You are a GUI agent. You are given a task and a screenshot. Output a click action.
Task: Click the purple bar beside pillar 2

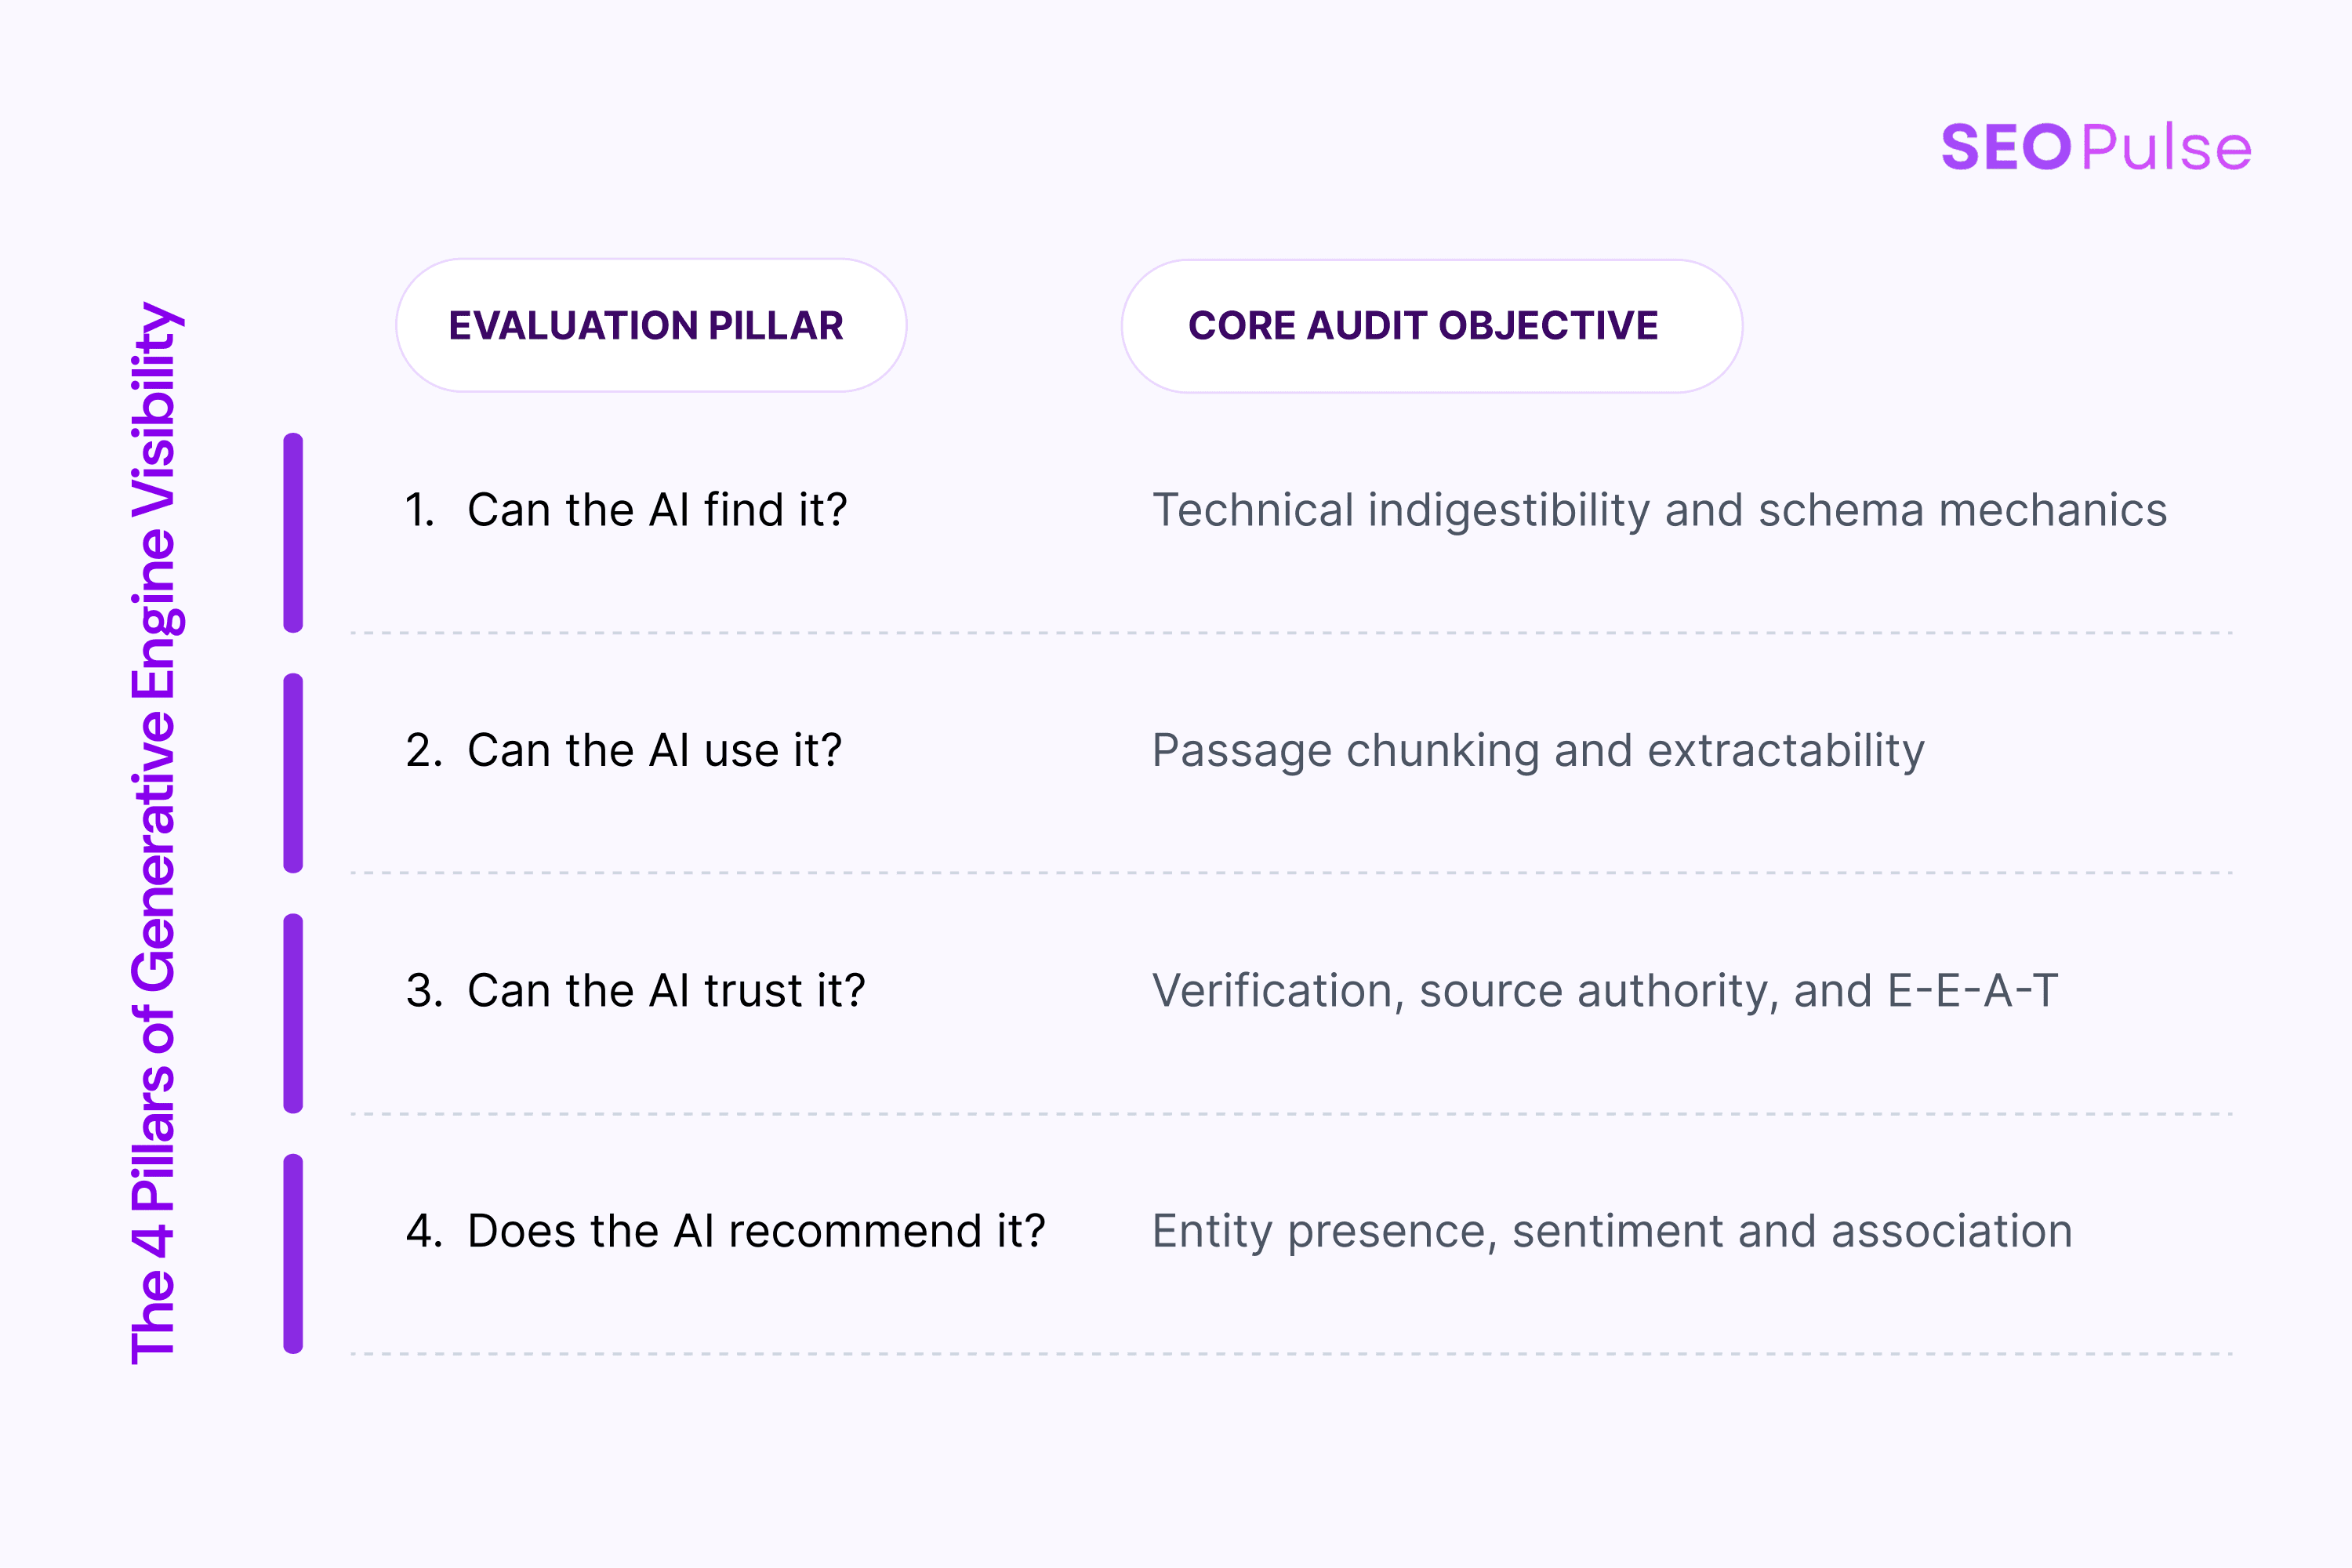point(293,773)
